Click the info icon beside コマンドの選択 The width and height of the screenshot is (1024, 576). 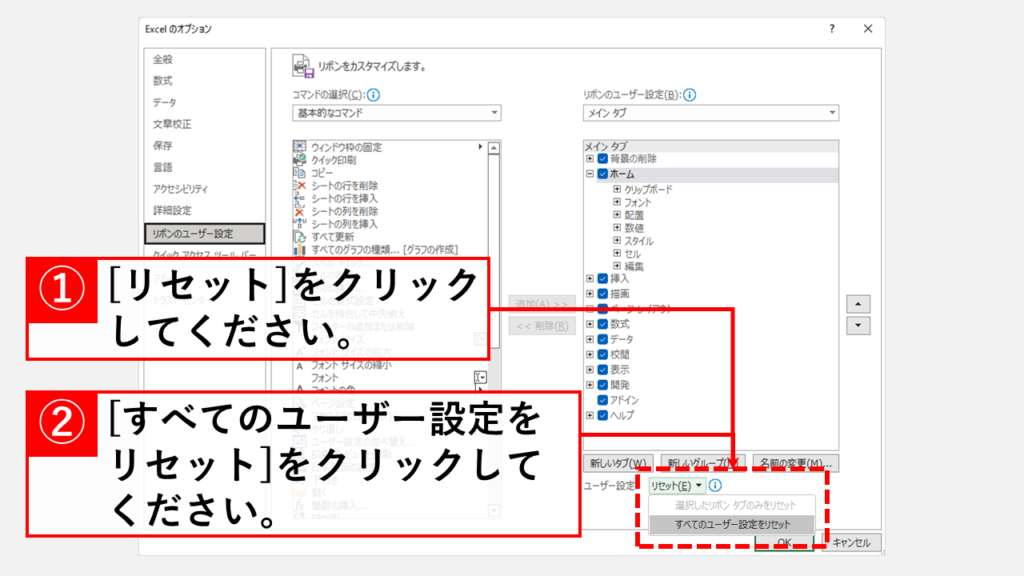[373, 95]
